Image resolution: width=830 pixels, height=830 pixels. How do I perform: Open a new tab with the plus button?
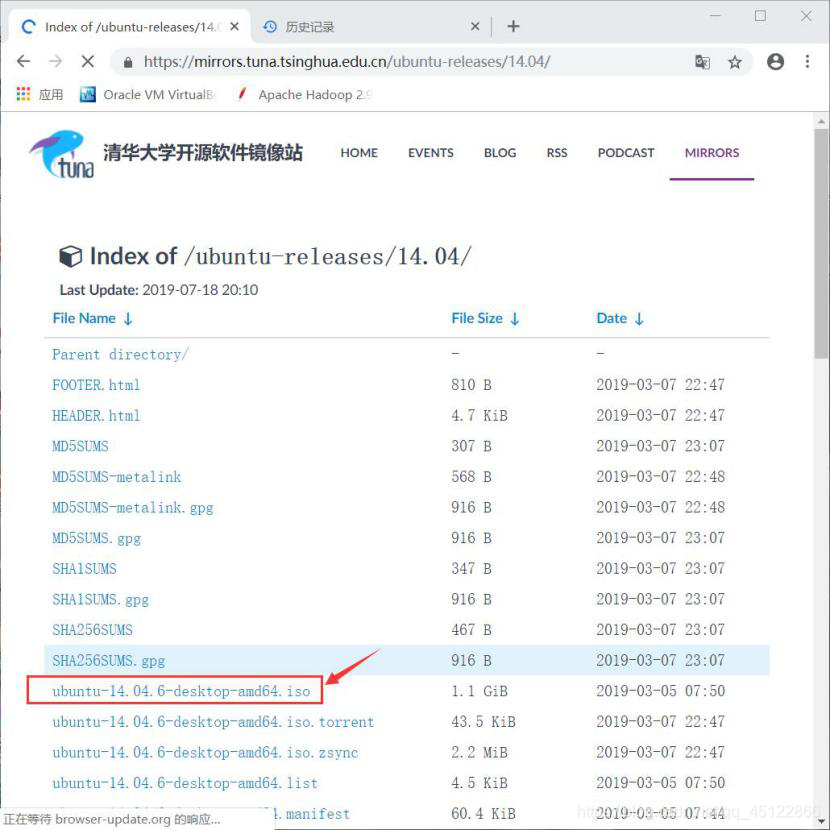point(513,26)
